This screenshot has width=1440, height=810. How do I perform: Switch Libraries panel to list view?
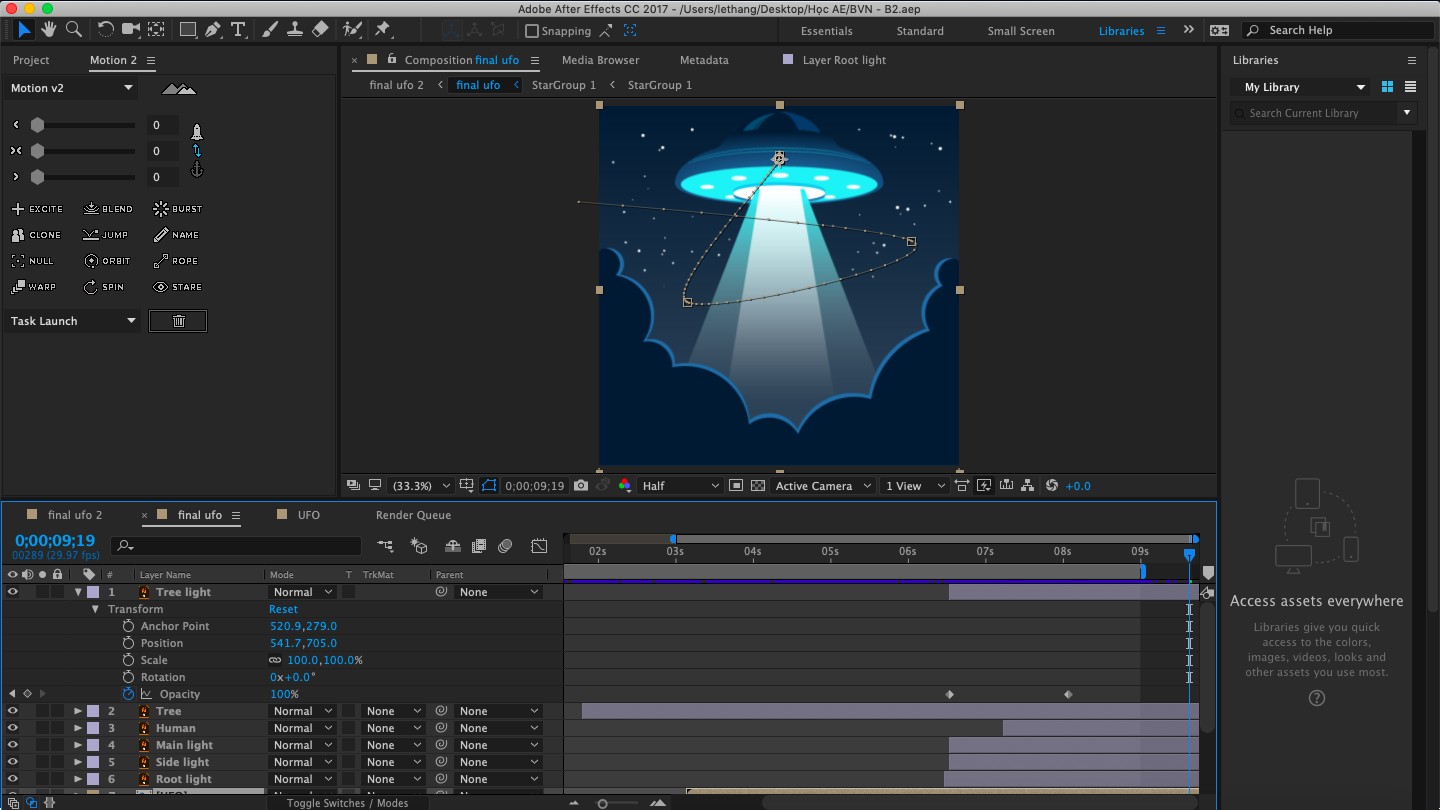[x=1410, y=87]
